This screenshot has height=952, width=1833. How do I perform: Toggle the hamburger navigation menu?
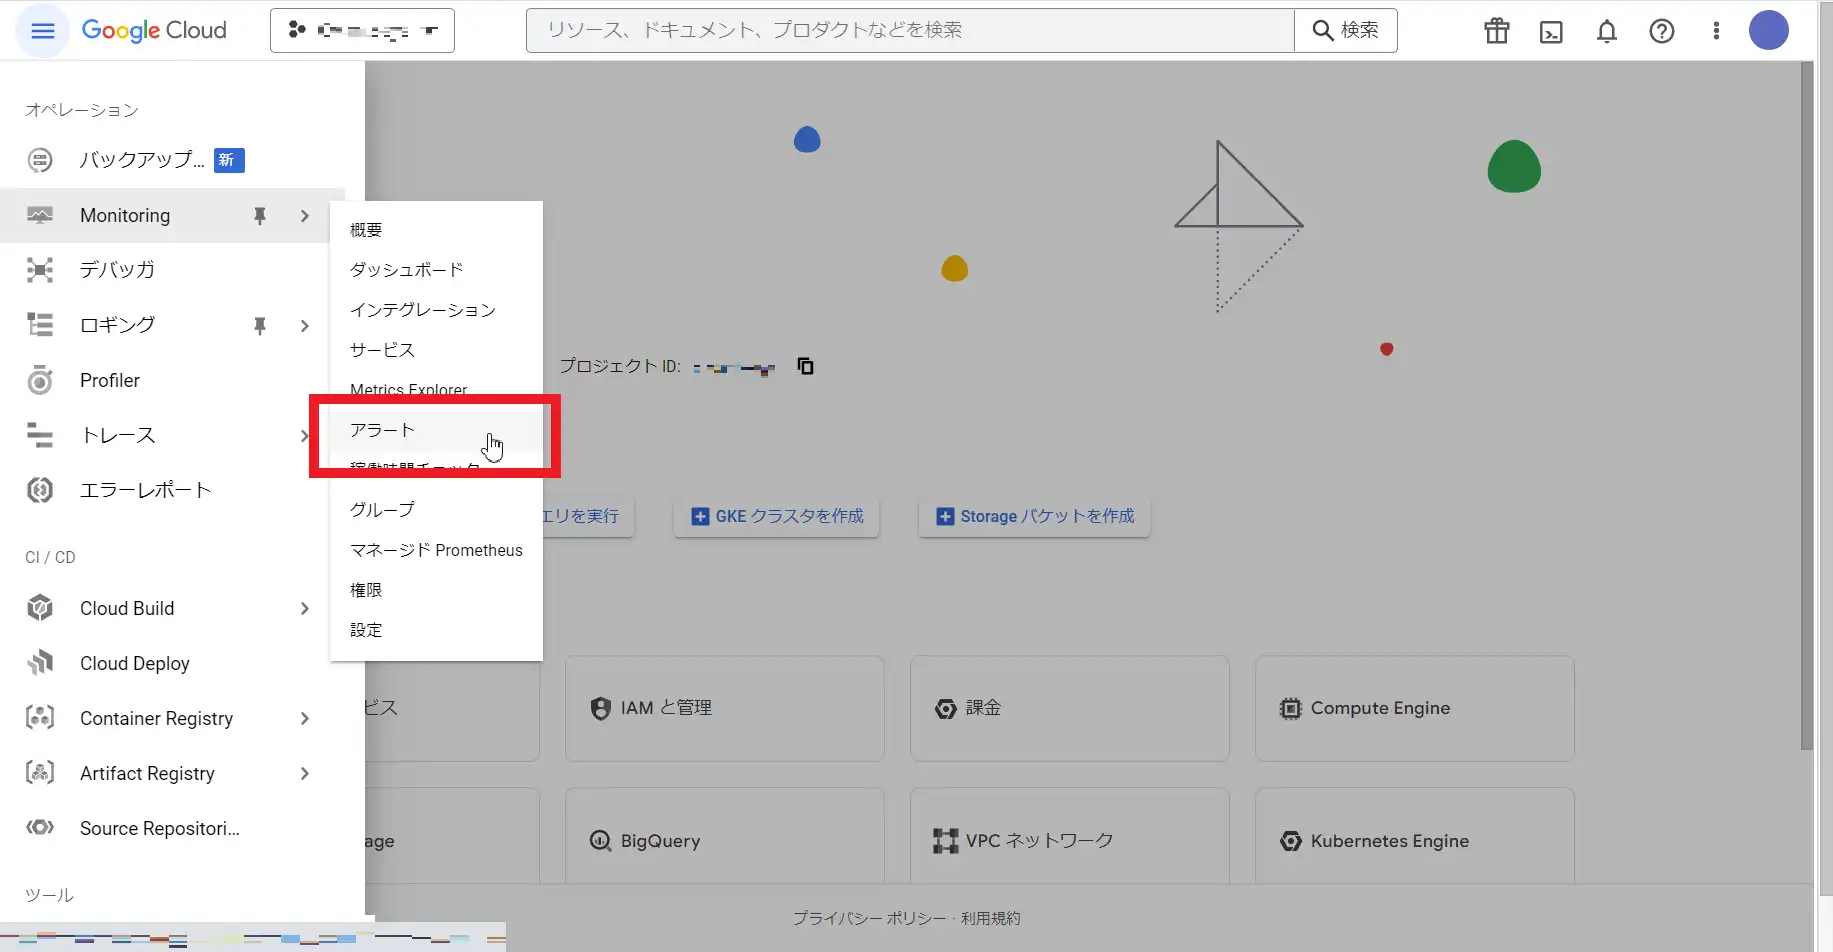click(x=42, y=30)
